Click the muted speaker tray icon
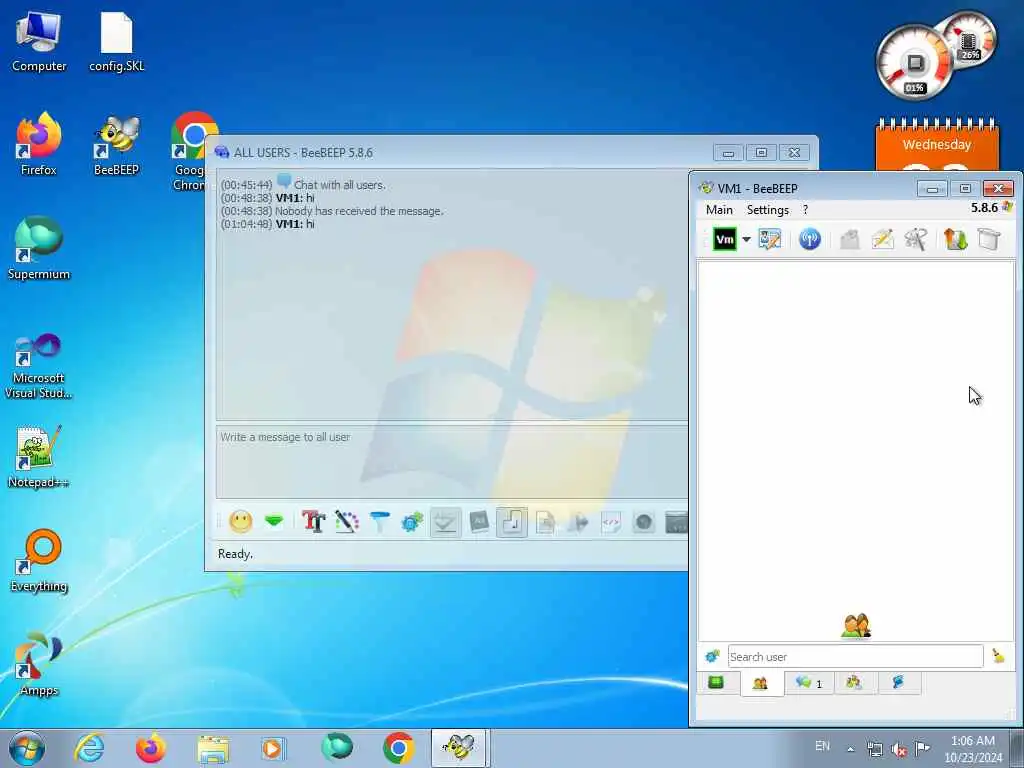The image size is (1024, 768). [x=899, y=749]
